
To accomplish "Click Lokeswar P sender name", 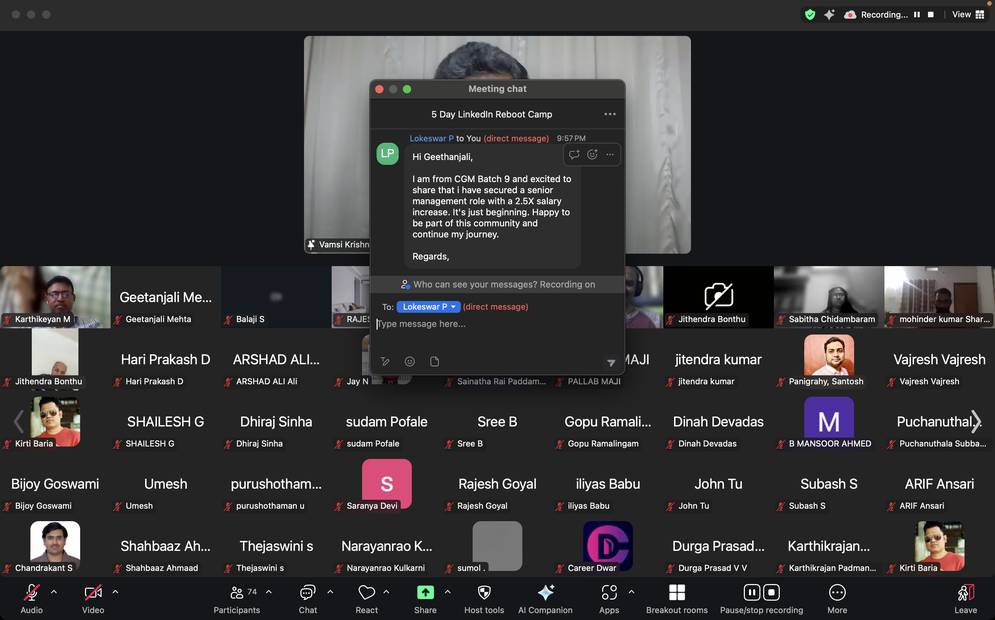I will point(432,138).
